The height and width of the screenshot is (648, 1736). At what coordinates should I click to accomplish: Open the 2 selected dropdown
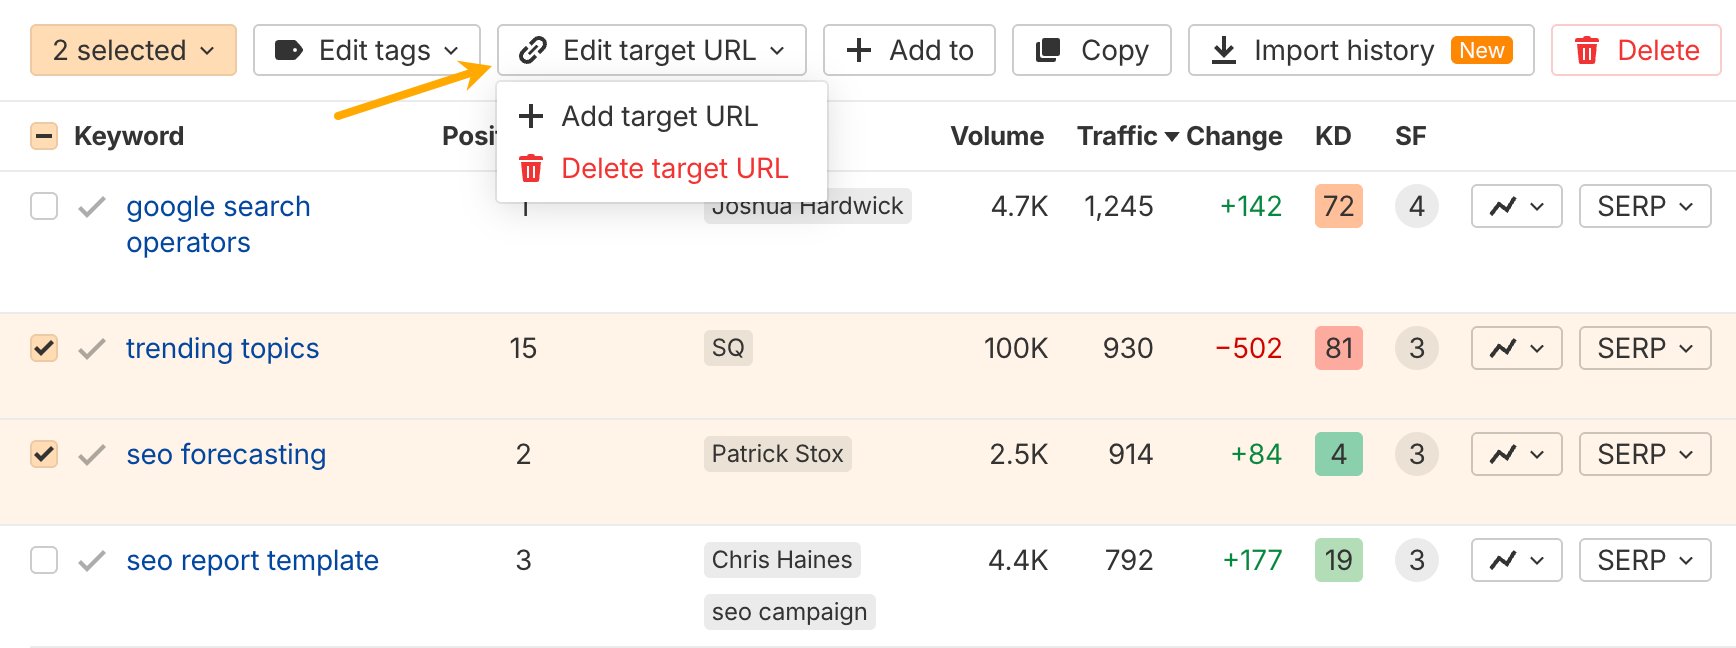pos(133,50)
